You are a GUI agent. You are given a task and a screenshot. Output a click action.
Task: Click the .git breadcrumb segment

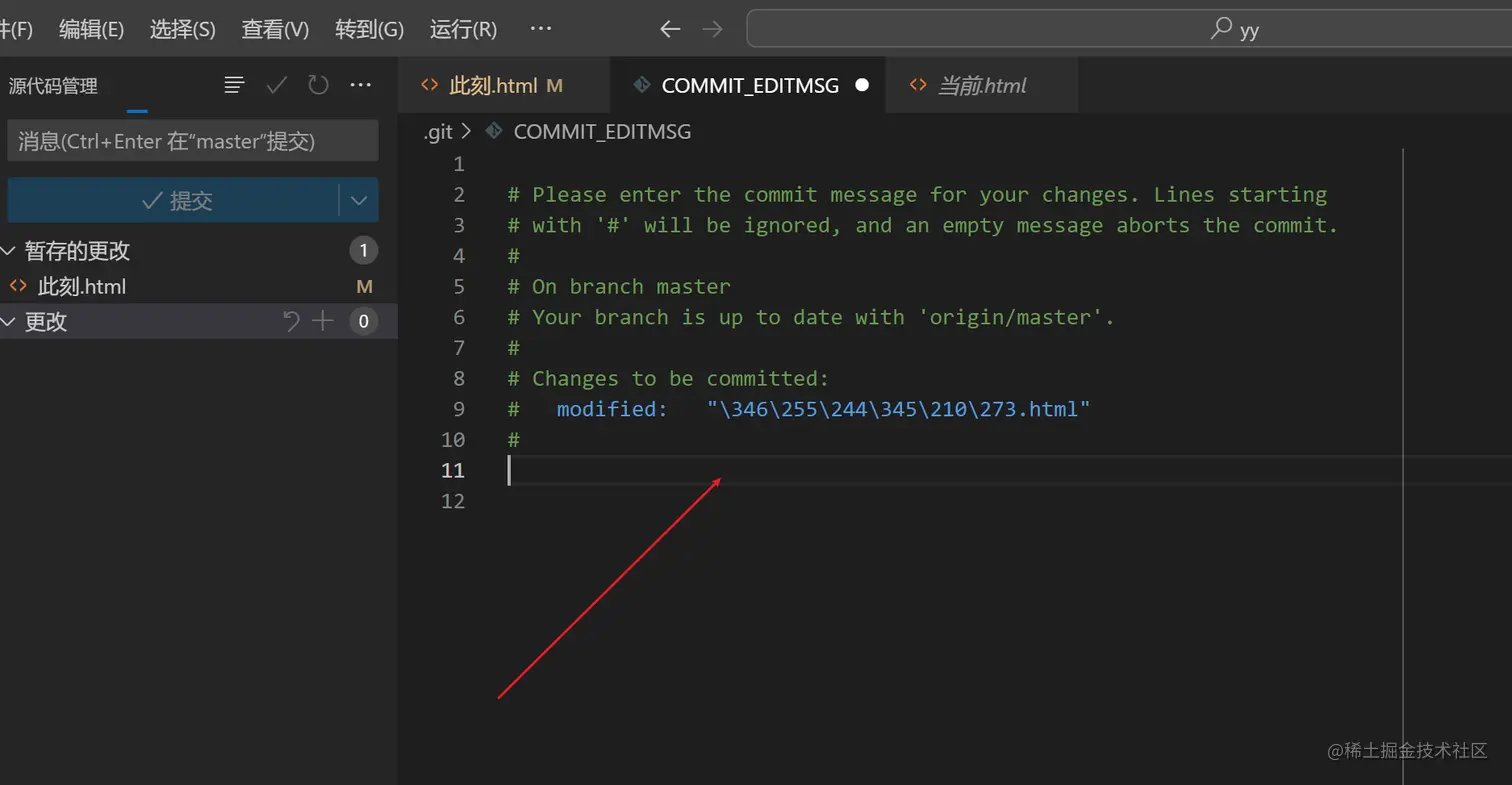(x=438, y=132)
